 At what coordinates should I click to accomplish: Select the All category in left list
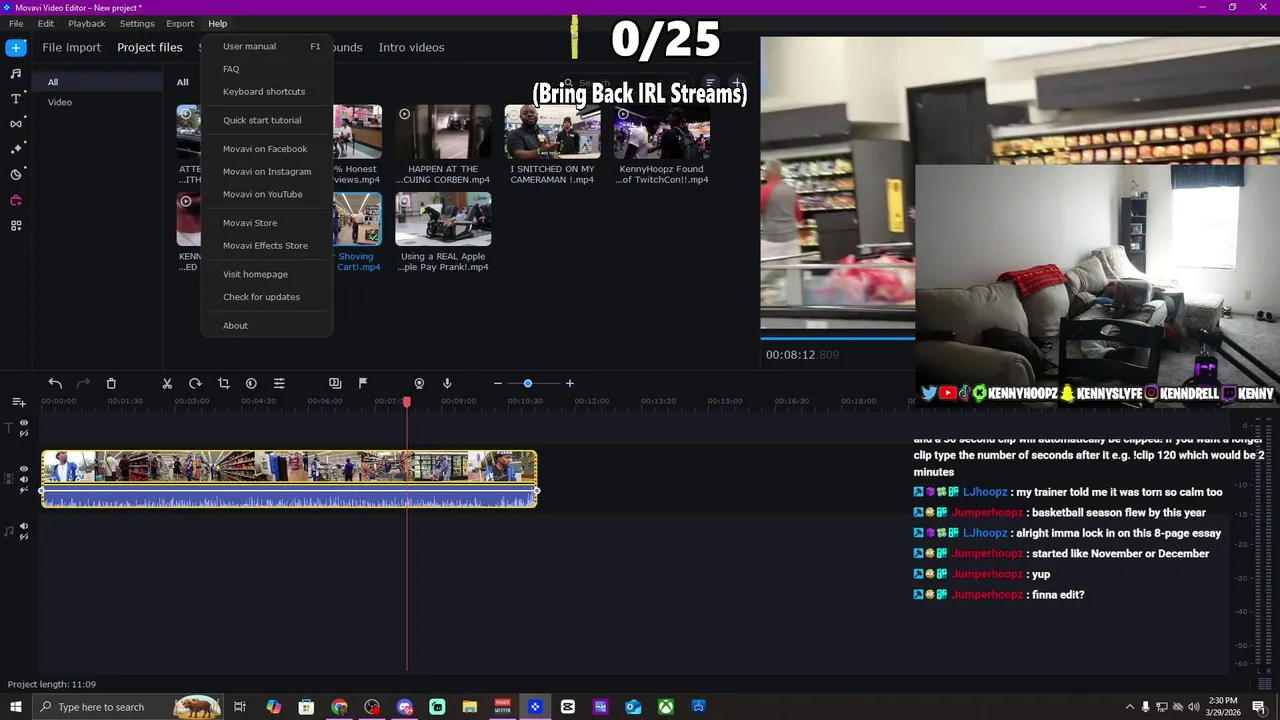coord(97,82)
